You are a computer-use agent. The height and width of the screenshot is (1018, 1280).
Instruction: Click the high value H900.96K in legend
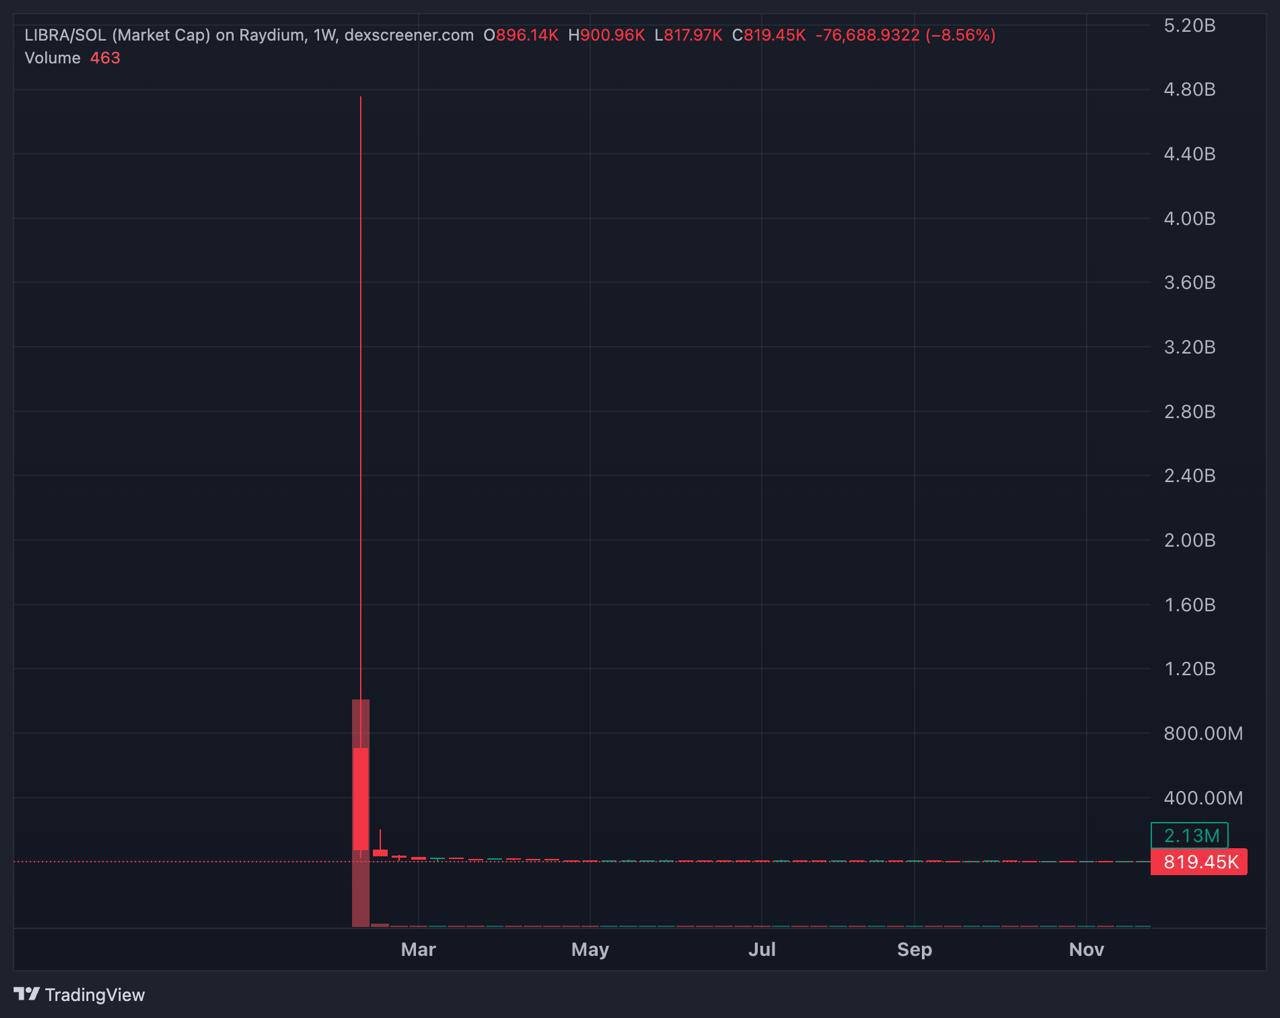pos(606,35)
